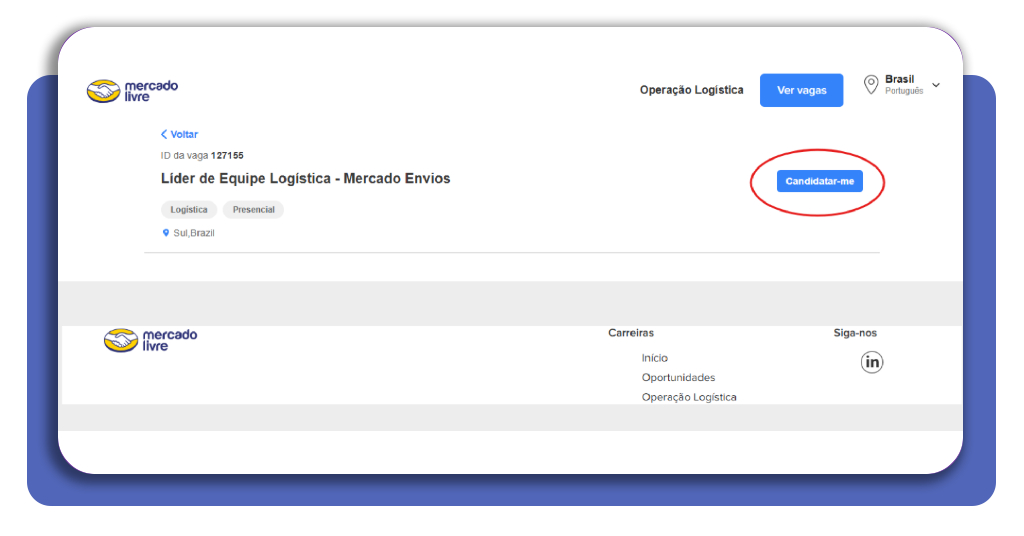Click the Carreiras footer heading
This screenshot has height=536, width=1024.
coord(631,333)
